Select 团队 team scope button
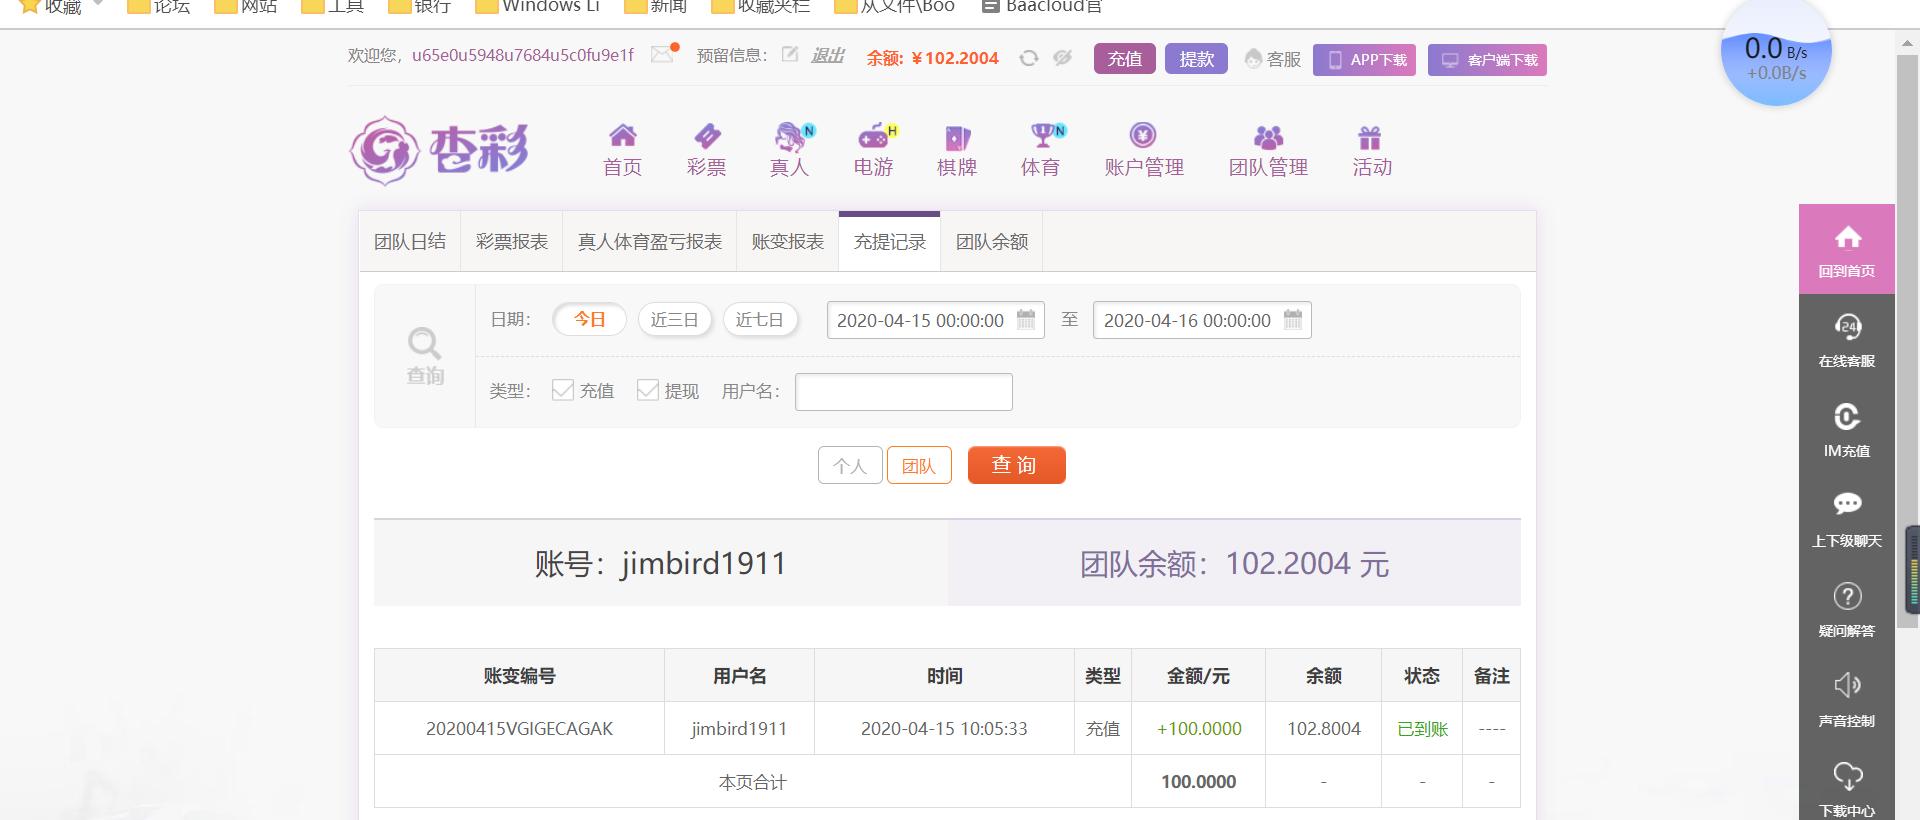The width and height of the screenshot is (1920, 820). tap(919, 466)
